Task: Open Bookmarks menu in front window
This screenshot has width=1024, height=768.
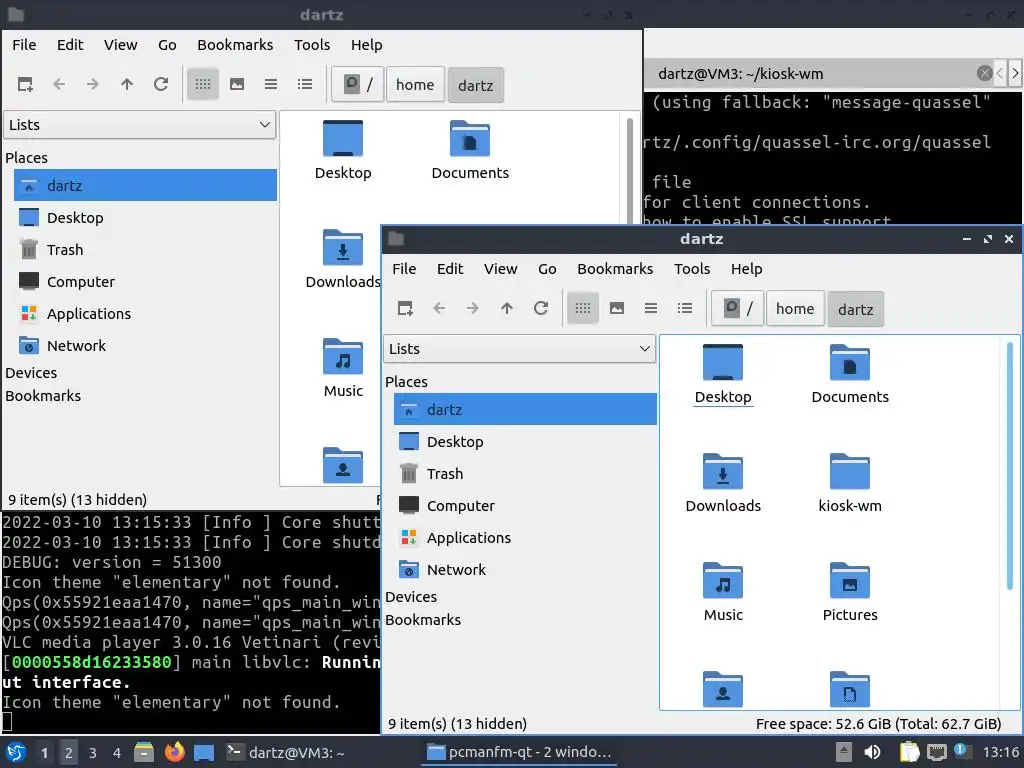Action: (615, 269)
